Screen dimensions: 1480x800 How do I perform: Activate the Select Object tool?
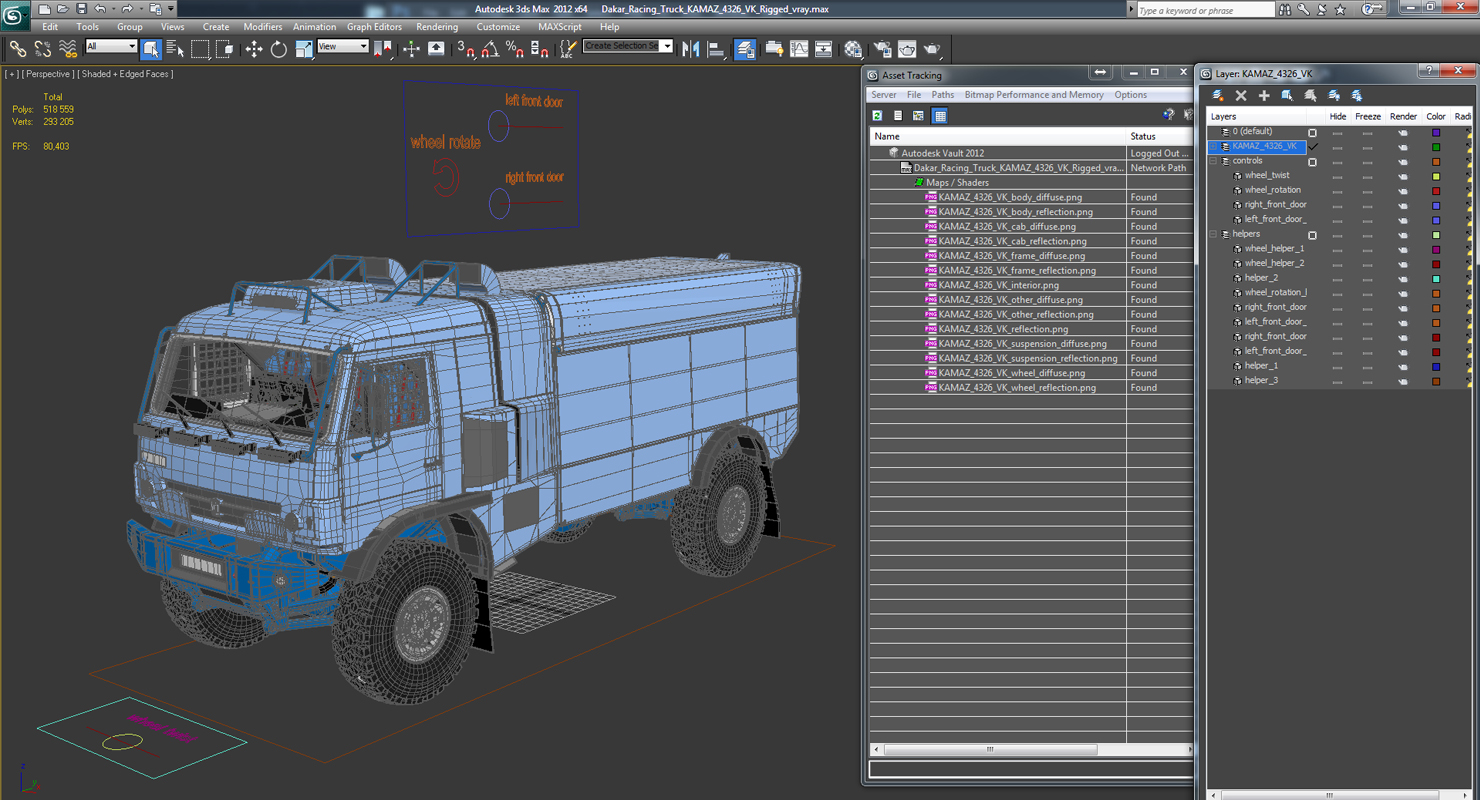coord(151,48)
